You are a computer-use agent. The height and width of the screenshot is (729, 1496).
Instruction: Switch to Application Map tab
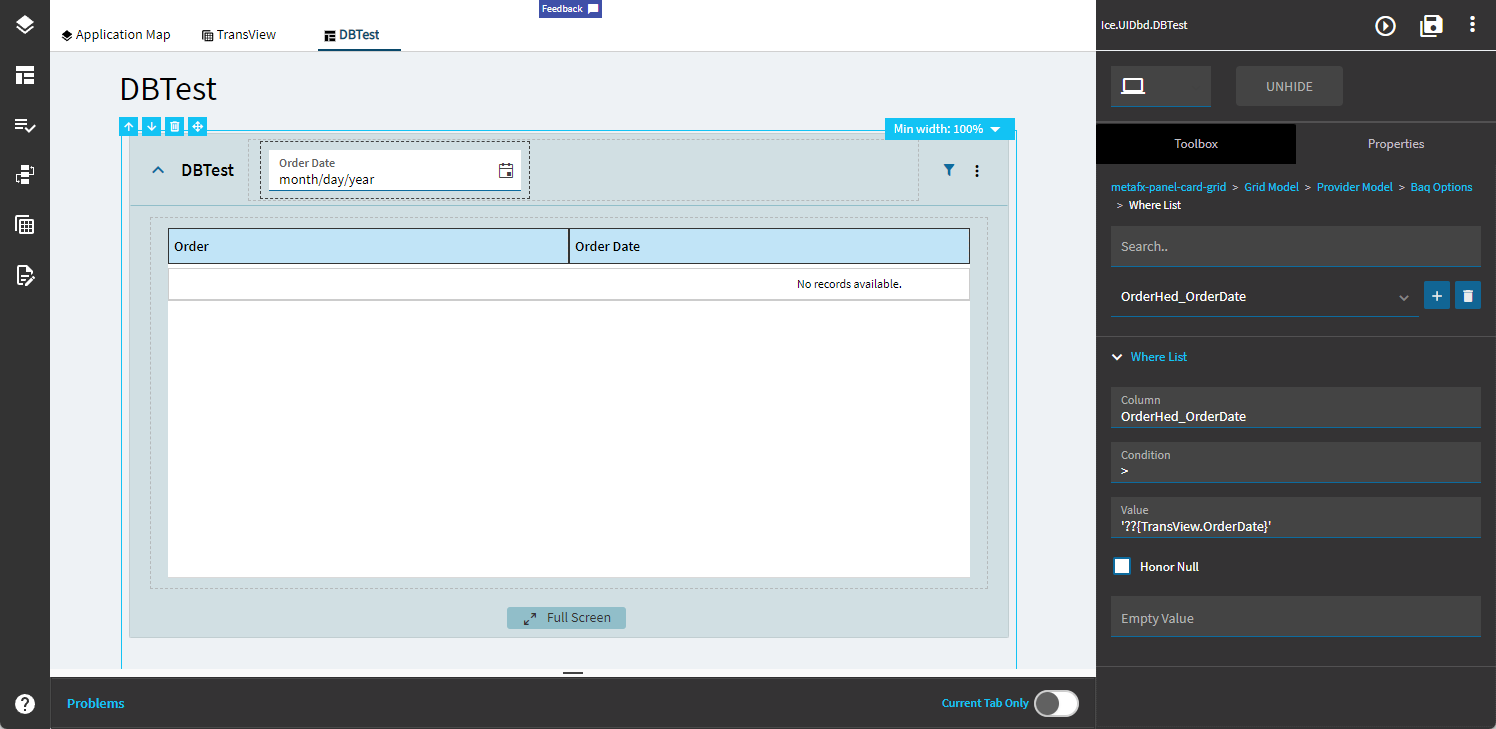116,34
